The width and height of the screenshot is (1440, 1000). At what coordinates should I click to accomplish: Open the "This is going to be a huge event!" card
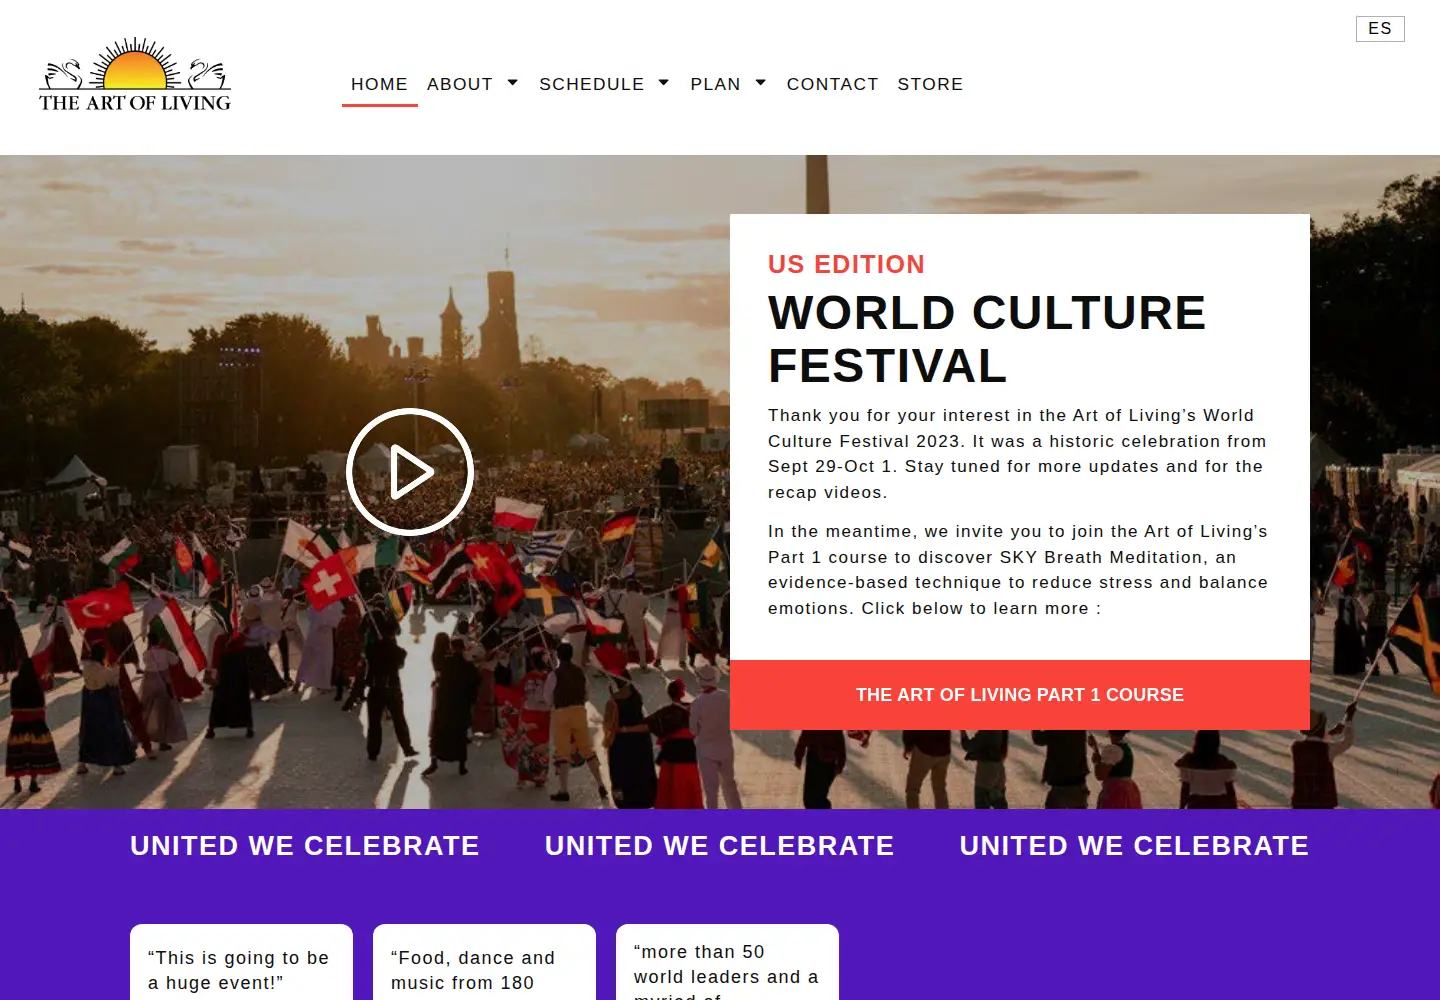pos(241,962)
